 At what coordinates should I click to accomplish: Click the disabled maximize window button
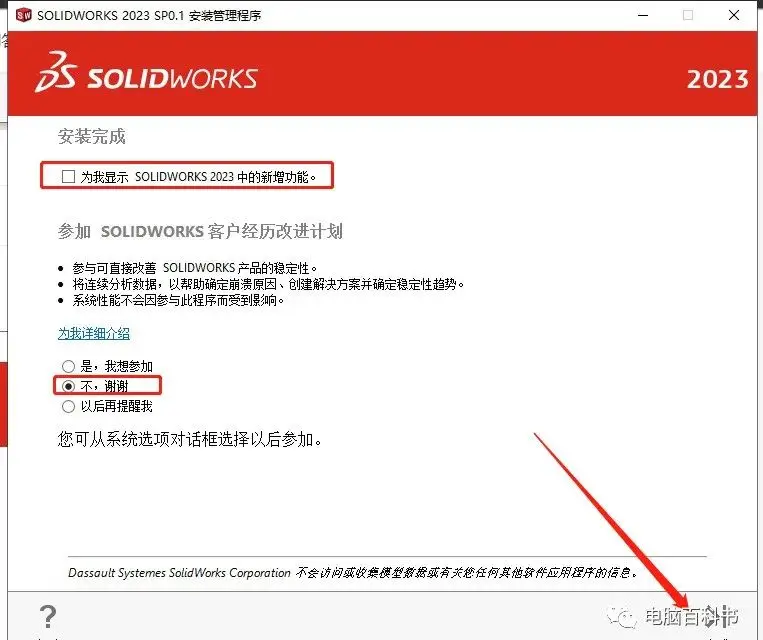688,15
